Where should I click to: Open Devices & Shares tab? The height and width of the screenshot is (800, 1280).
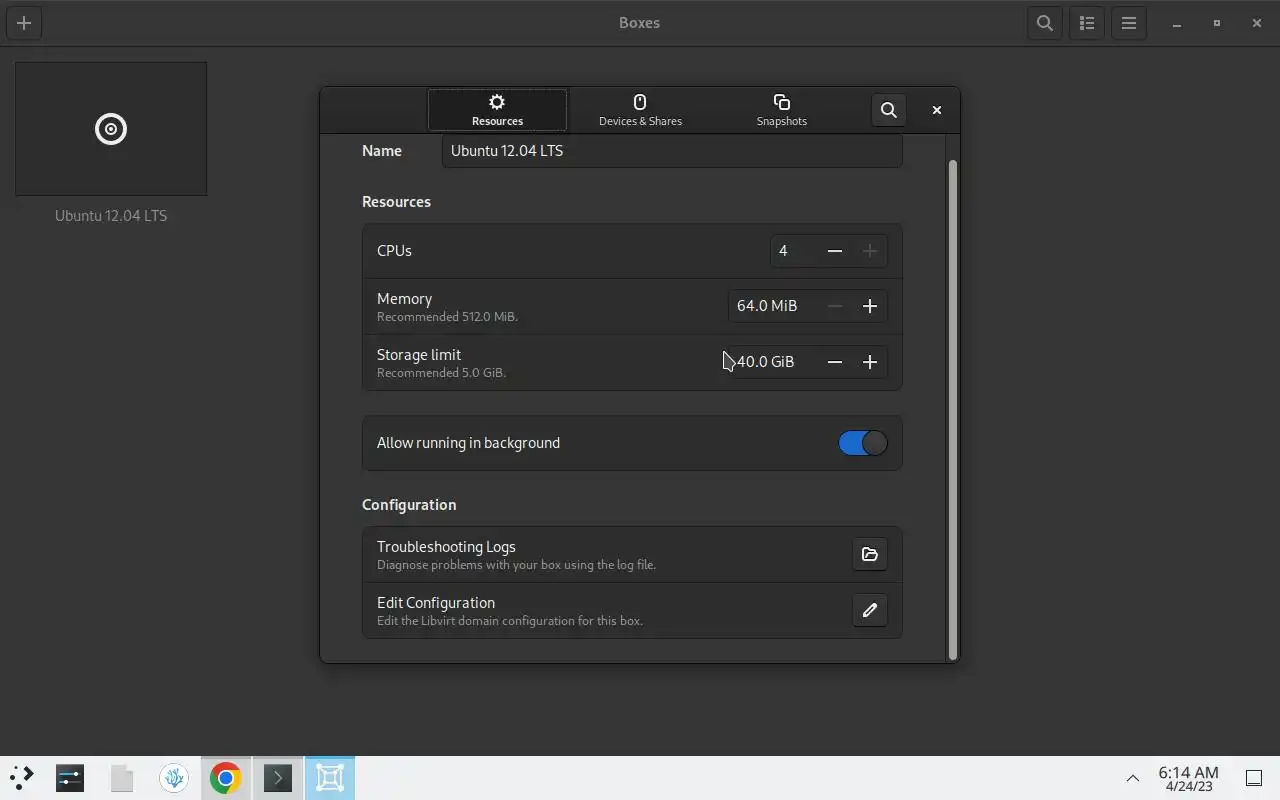[640, 110]
